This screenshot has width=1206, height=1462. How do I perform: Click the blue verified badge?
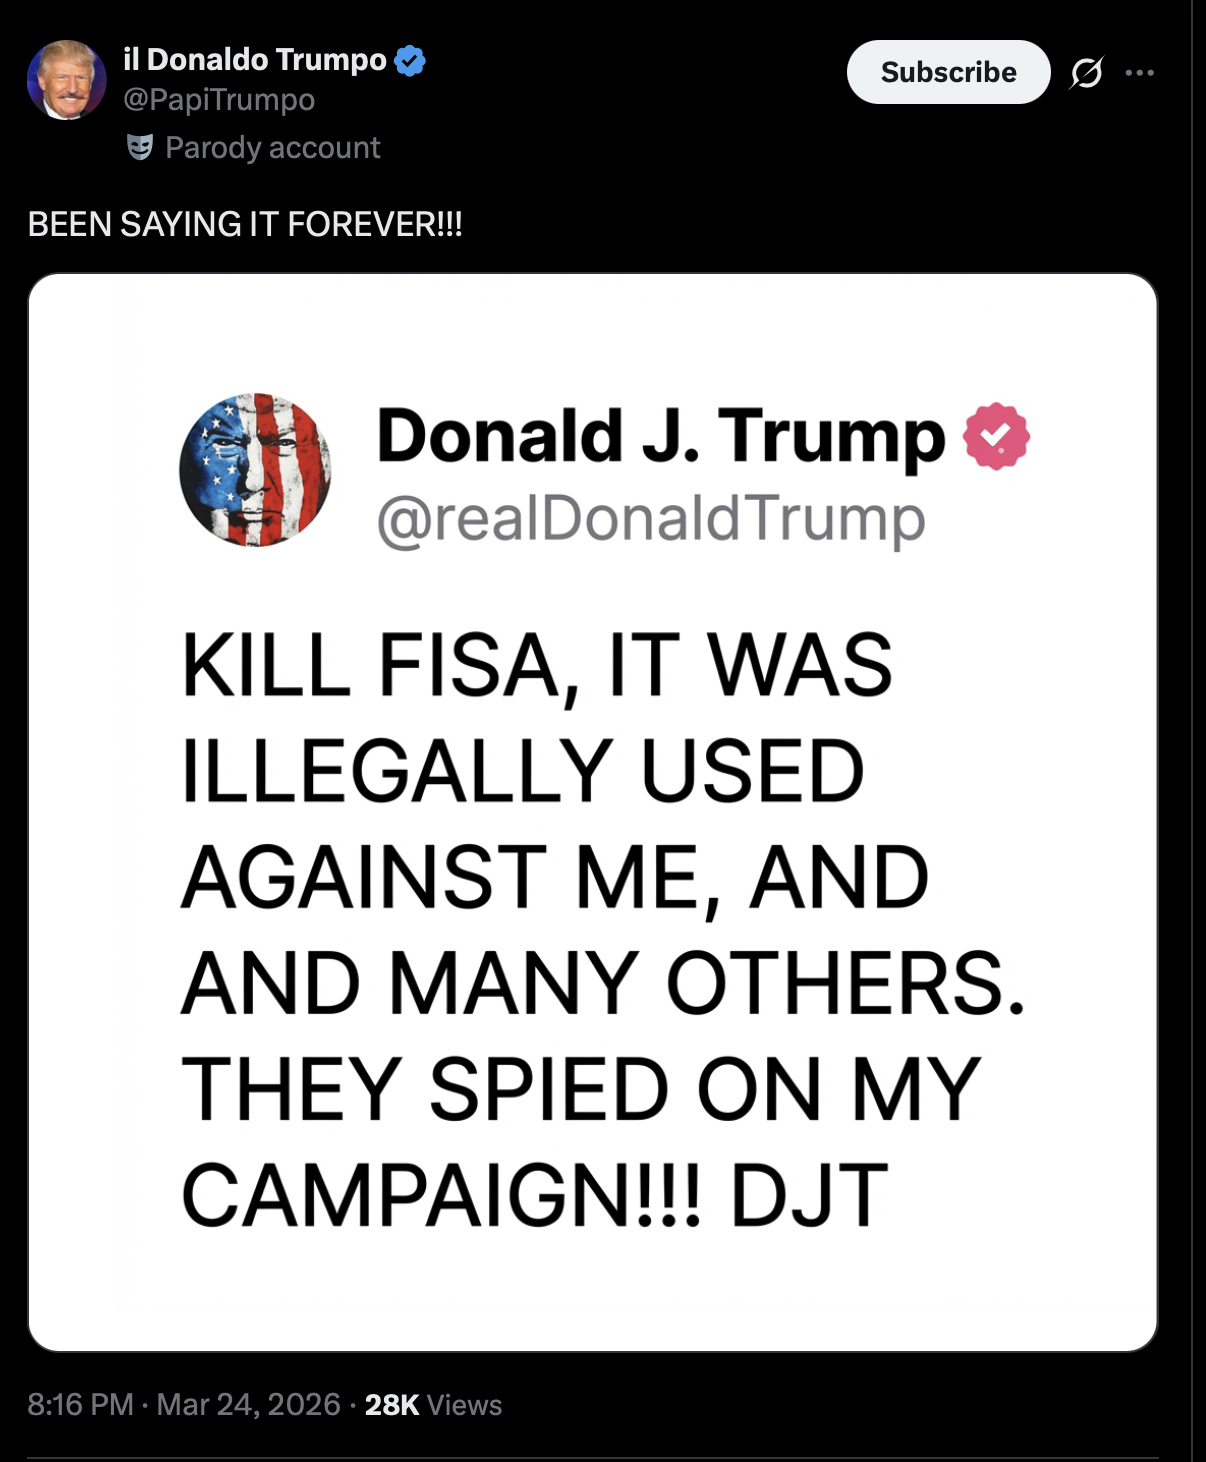(x=410, y=61)
